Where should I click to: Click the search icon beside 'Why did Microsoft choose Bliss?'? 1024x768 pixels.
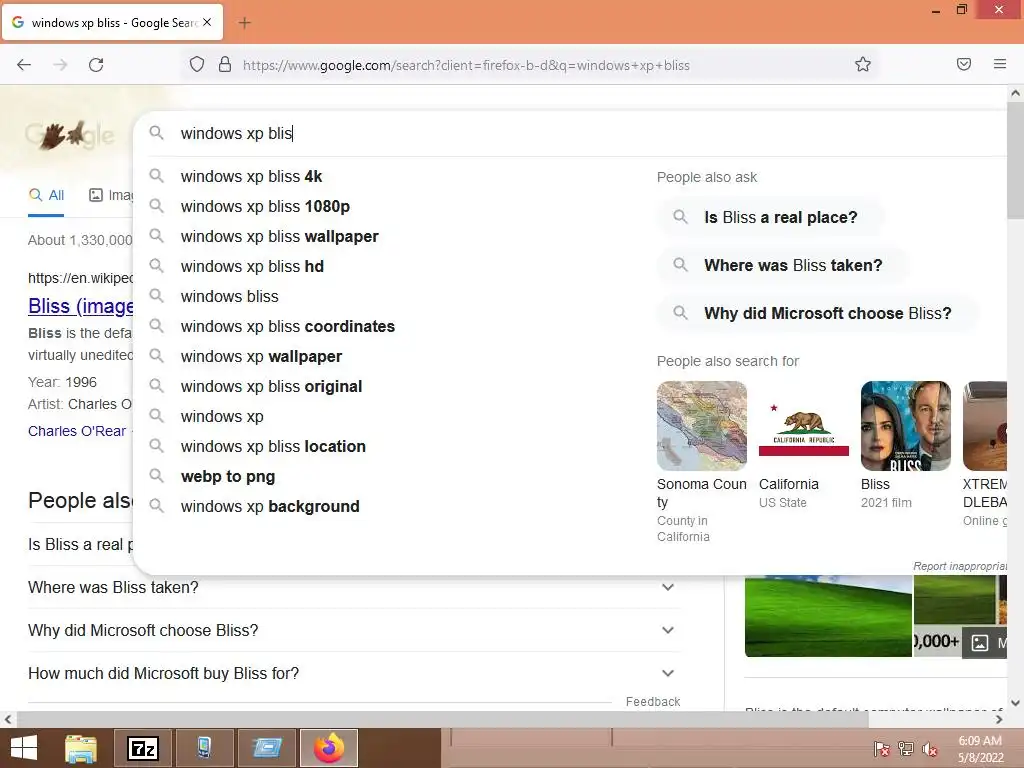pyautogui.click(x=680, y=313)
